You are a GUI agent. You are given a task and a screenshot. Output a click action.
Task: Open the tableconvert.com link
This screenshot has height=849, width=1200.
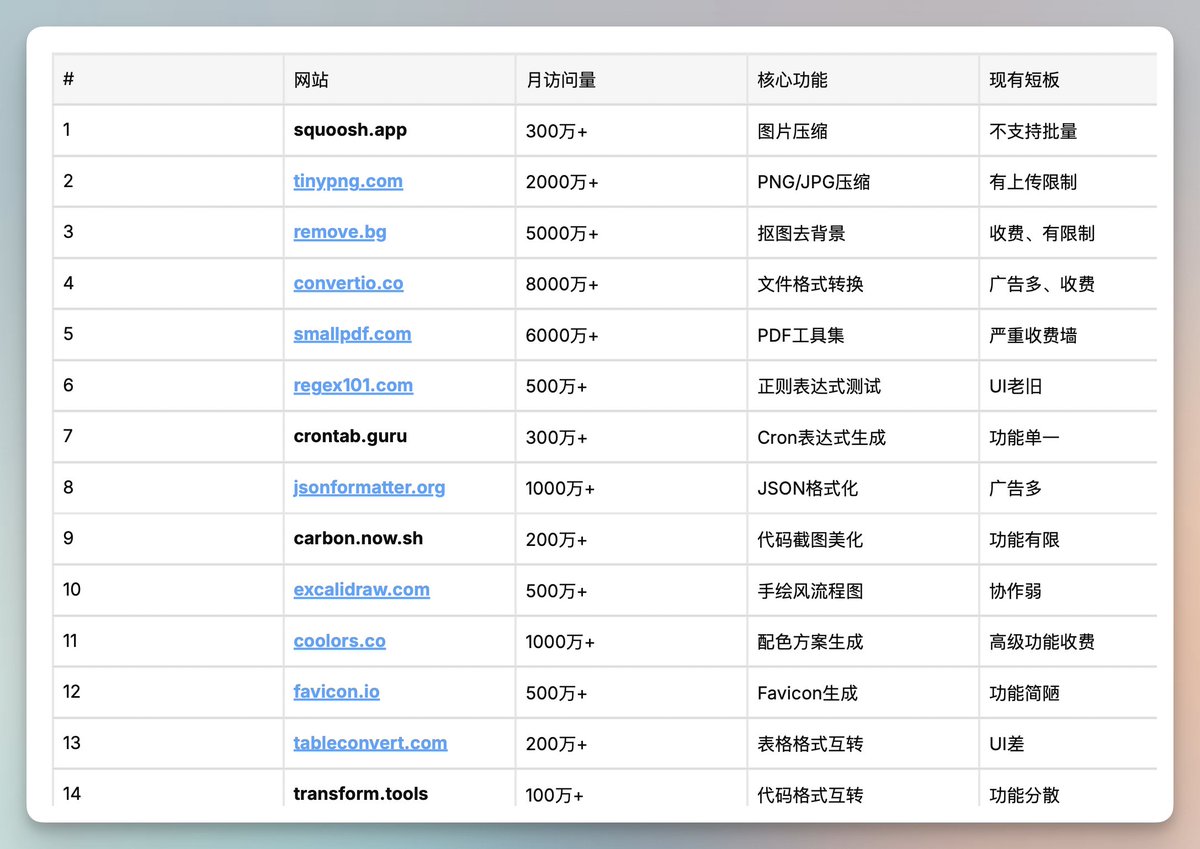[x=370, y=743]
